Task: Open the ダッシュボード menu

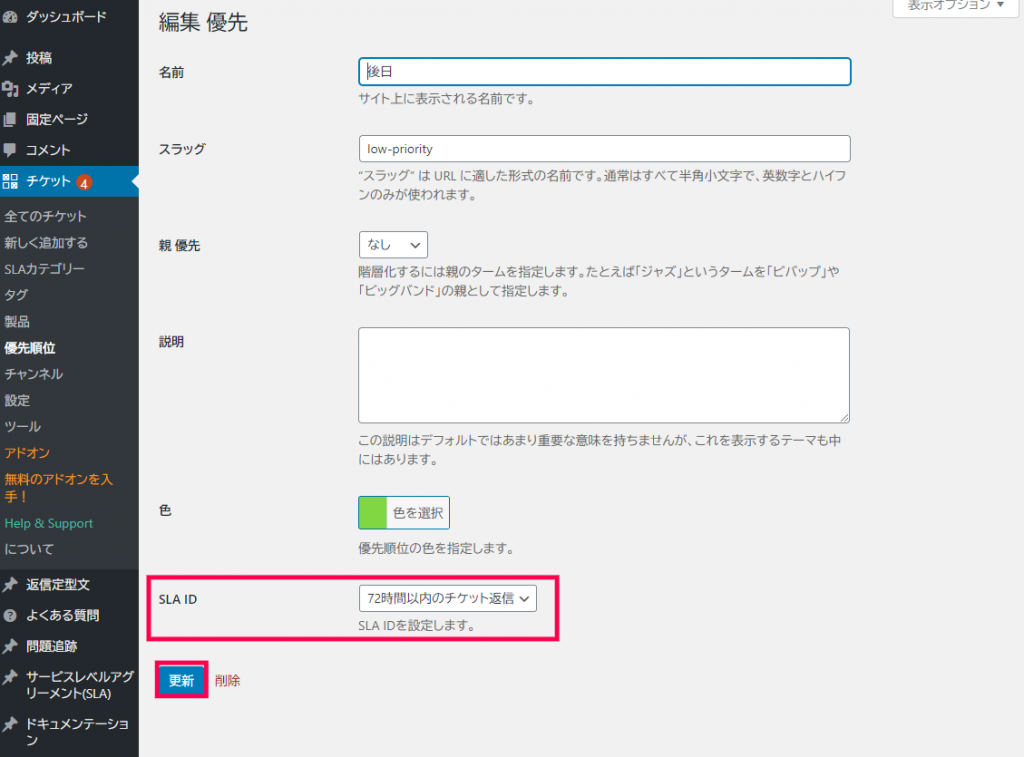Action: (66, 17)
